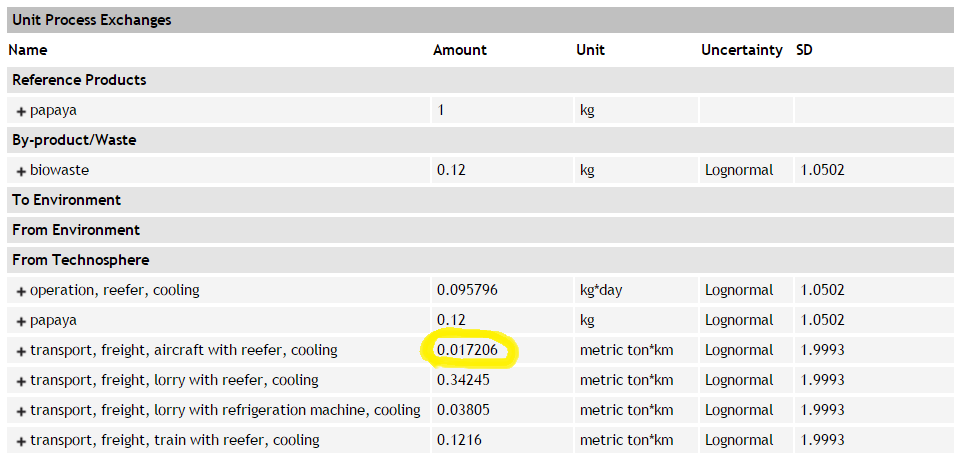Click the kg*day unit cell
The height and width of the screenshot is (461, 962).
(600, 290)
